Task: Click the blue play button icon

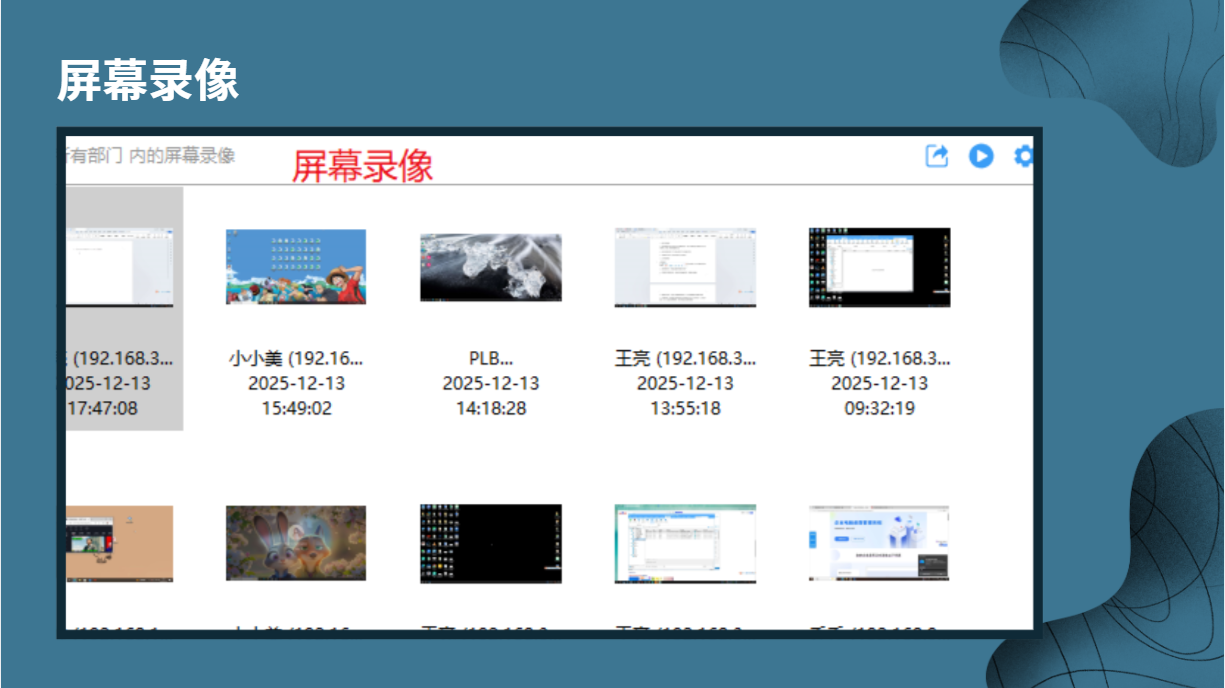Action: point(981,156)
